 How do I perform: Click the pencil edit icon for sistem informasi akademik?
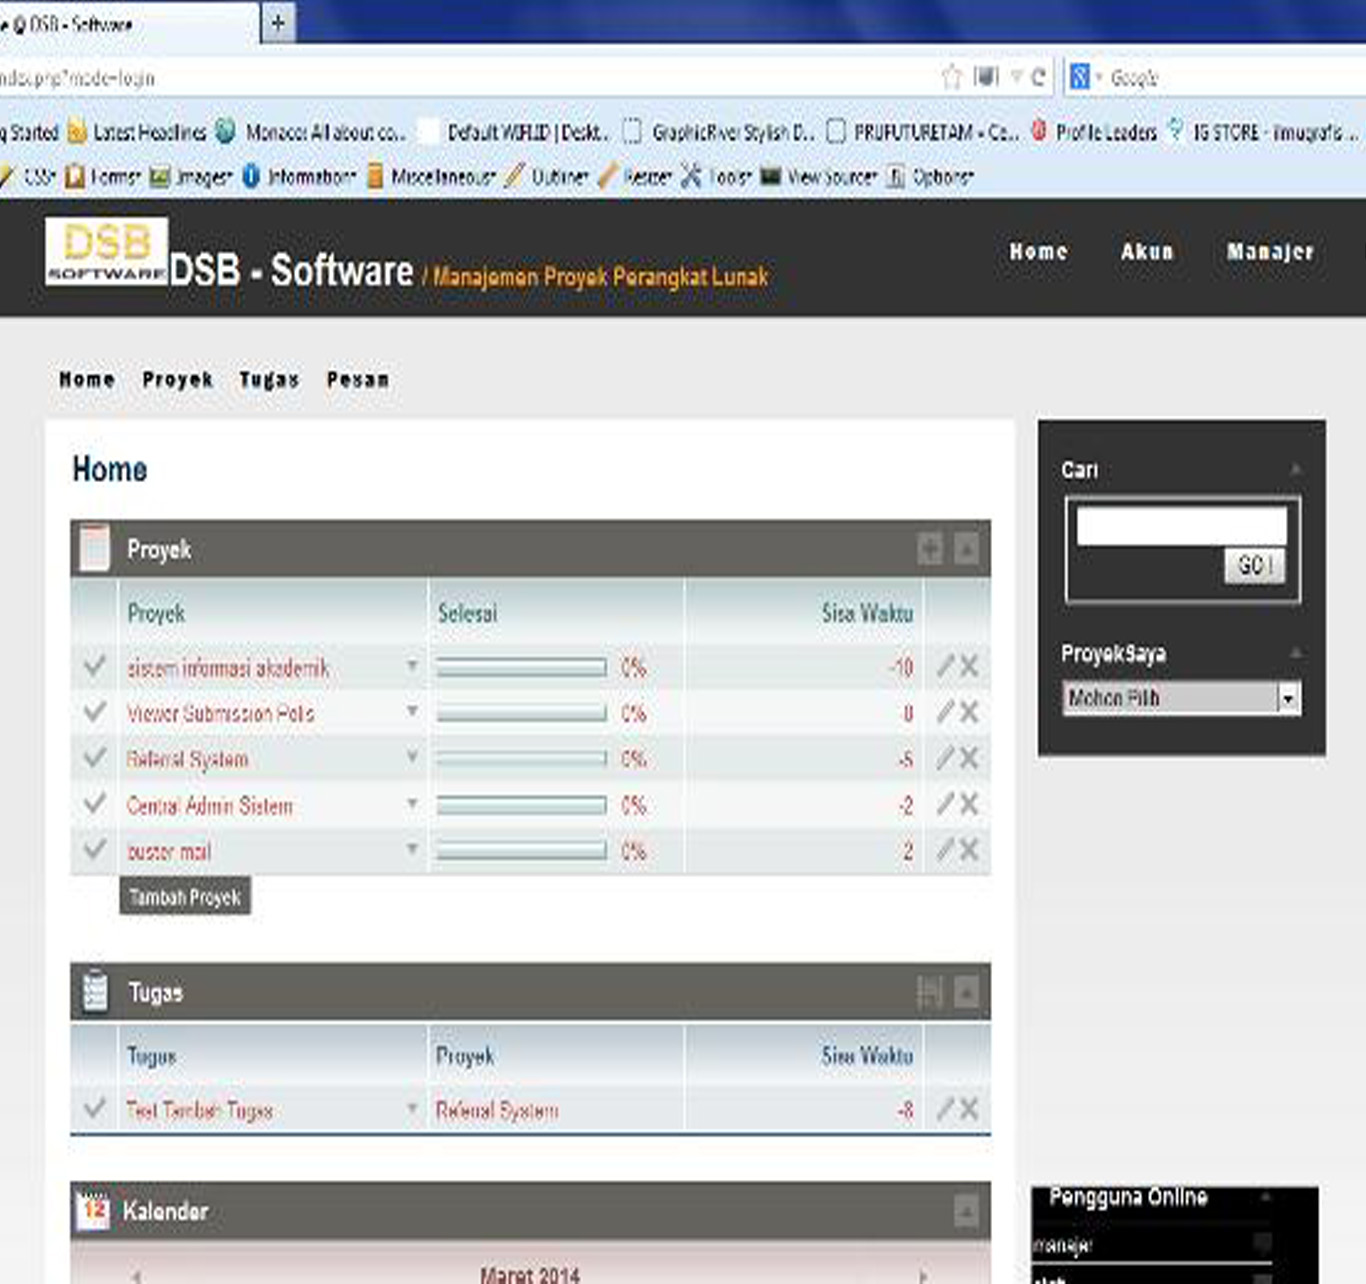click(945, 666)
